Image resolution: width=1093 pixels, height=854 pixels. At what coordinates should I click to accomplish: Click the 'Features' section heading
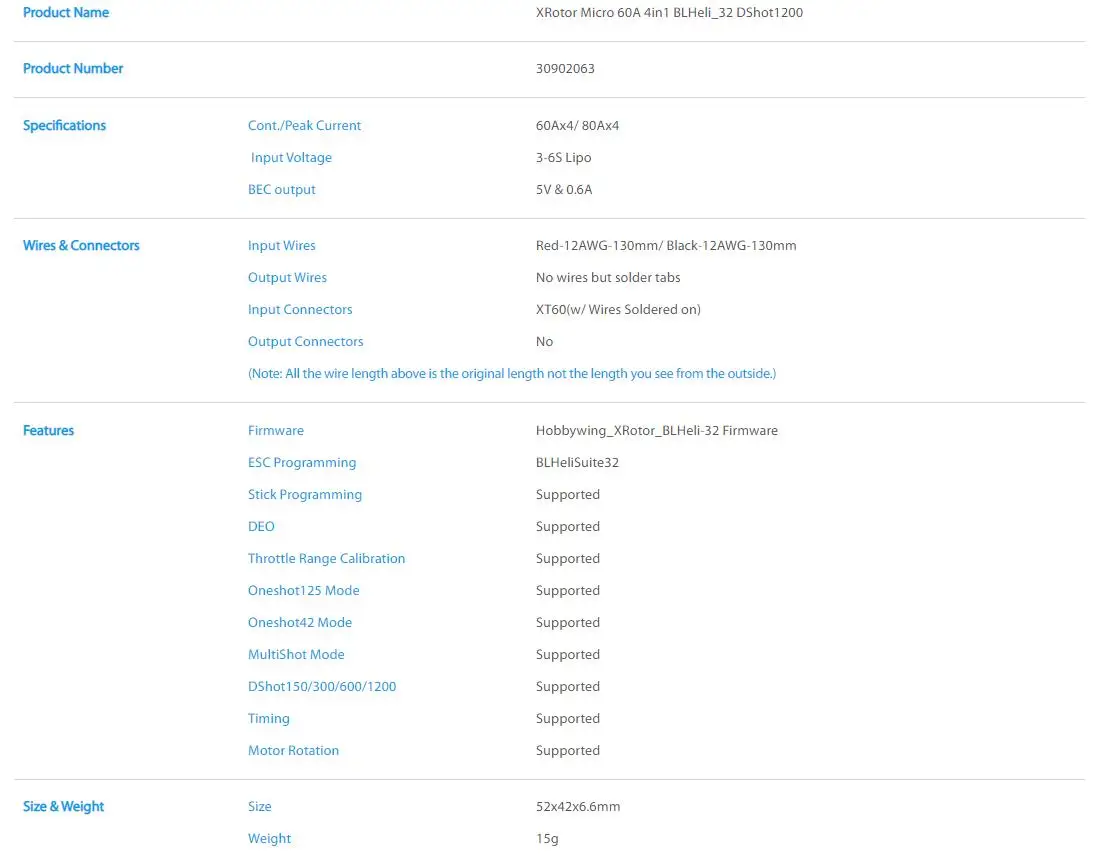48,430
